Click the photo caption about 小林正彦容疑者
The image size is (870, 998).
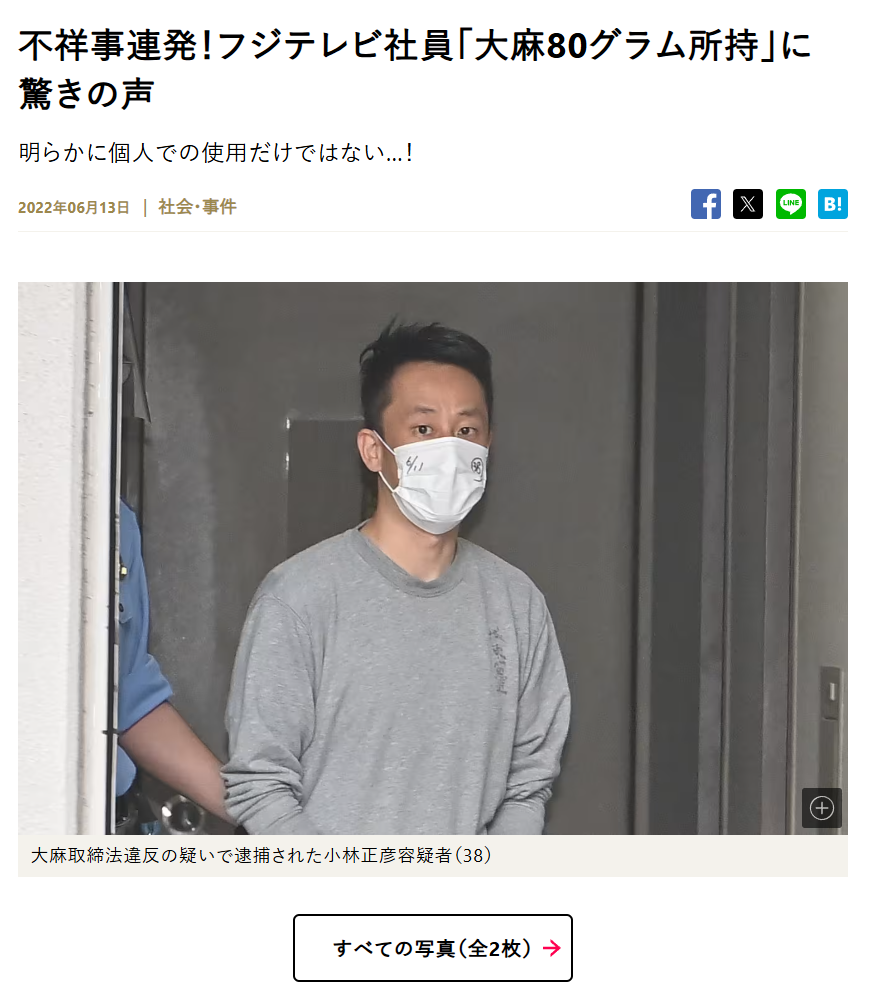(x=261, y=855)
